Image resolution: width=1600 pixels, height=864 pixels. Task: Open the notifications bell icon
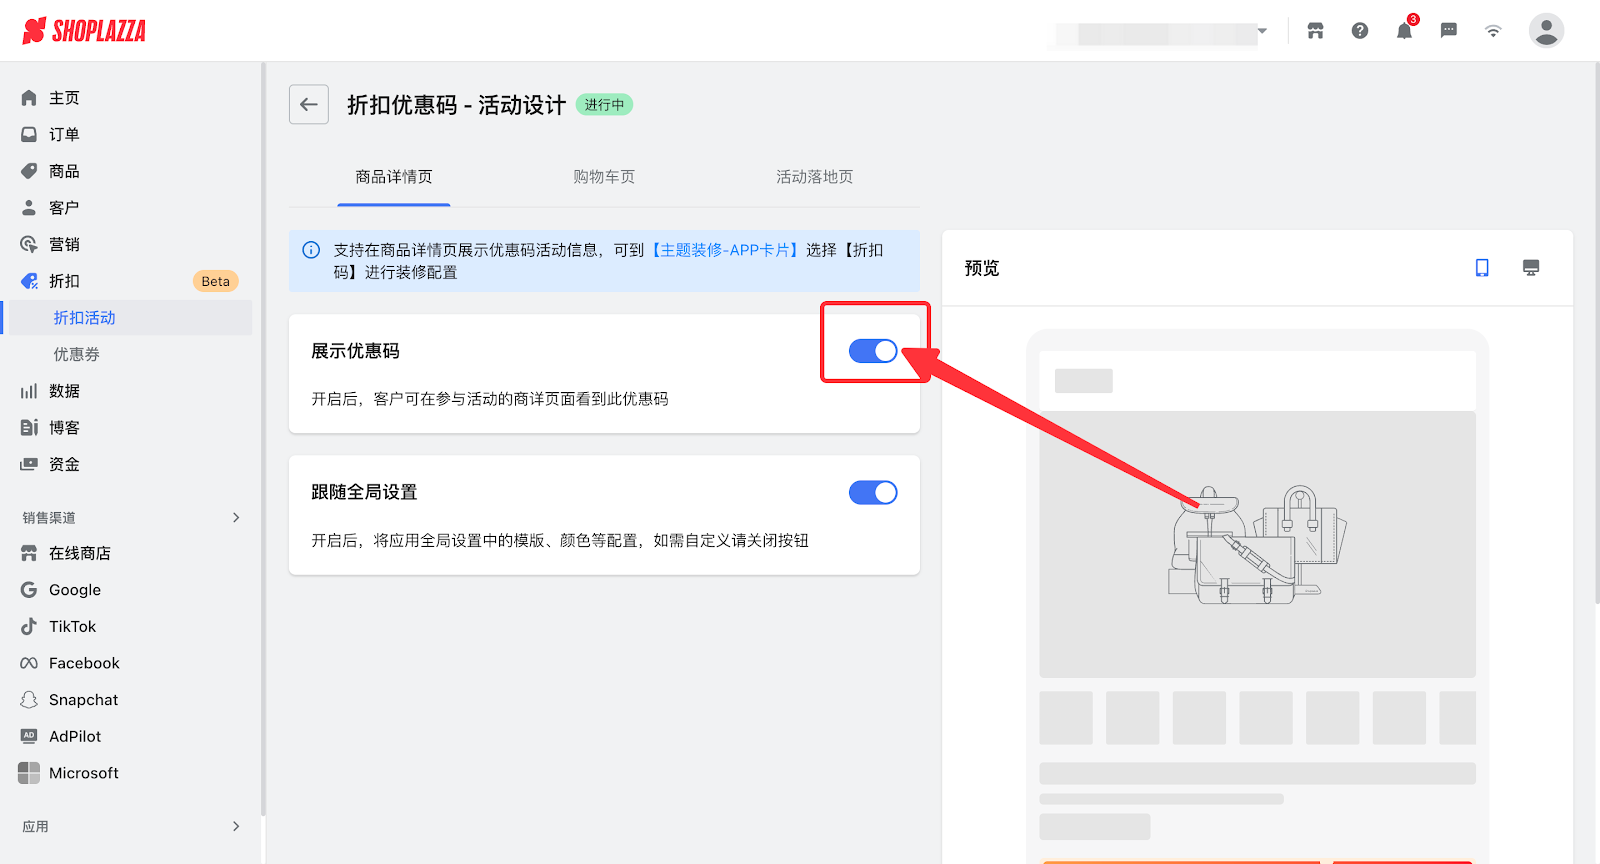click(x=1404, y=31)
